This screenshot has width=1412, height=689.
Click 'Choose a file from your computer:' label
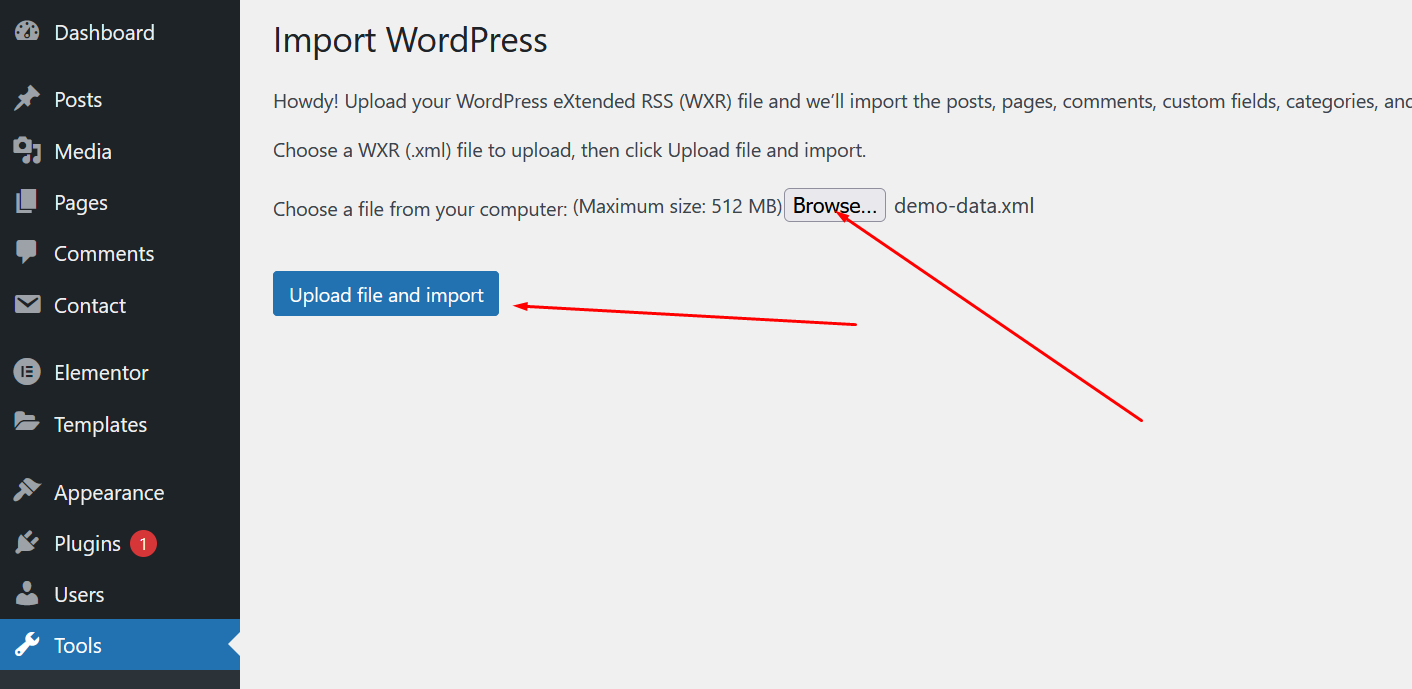point(421,209)
